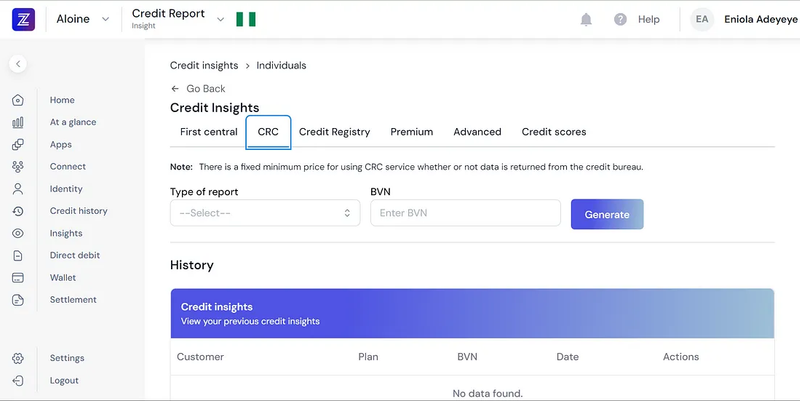Switch to the First central tab

pyautogui.click(x=209, y=132)
